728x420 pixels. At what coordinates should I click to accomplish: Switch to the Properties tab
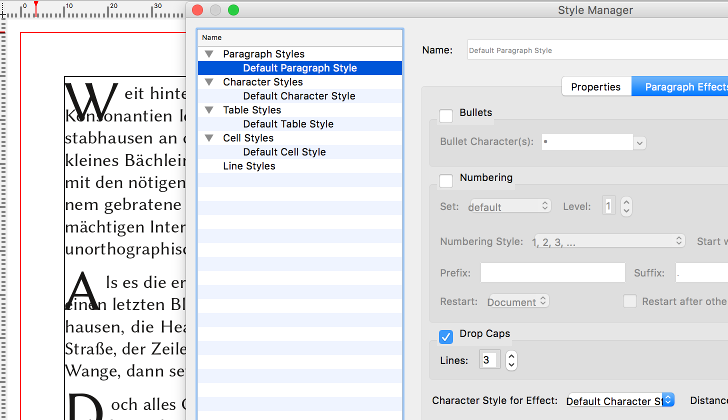coord(596,87)
